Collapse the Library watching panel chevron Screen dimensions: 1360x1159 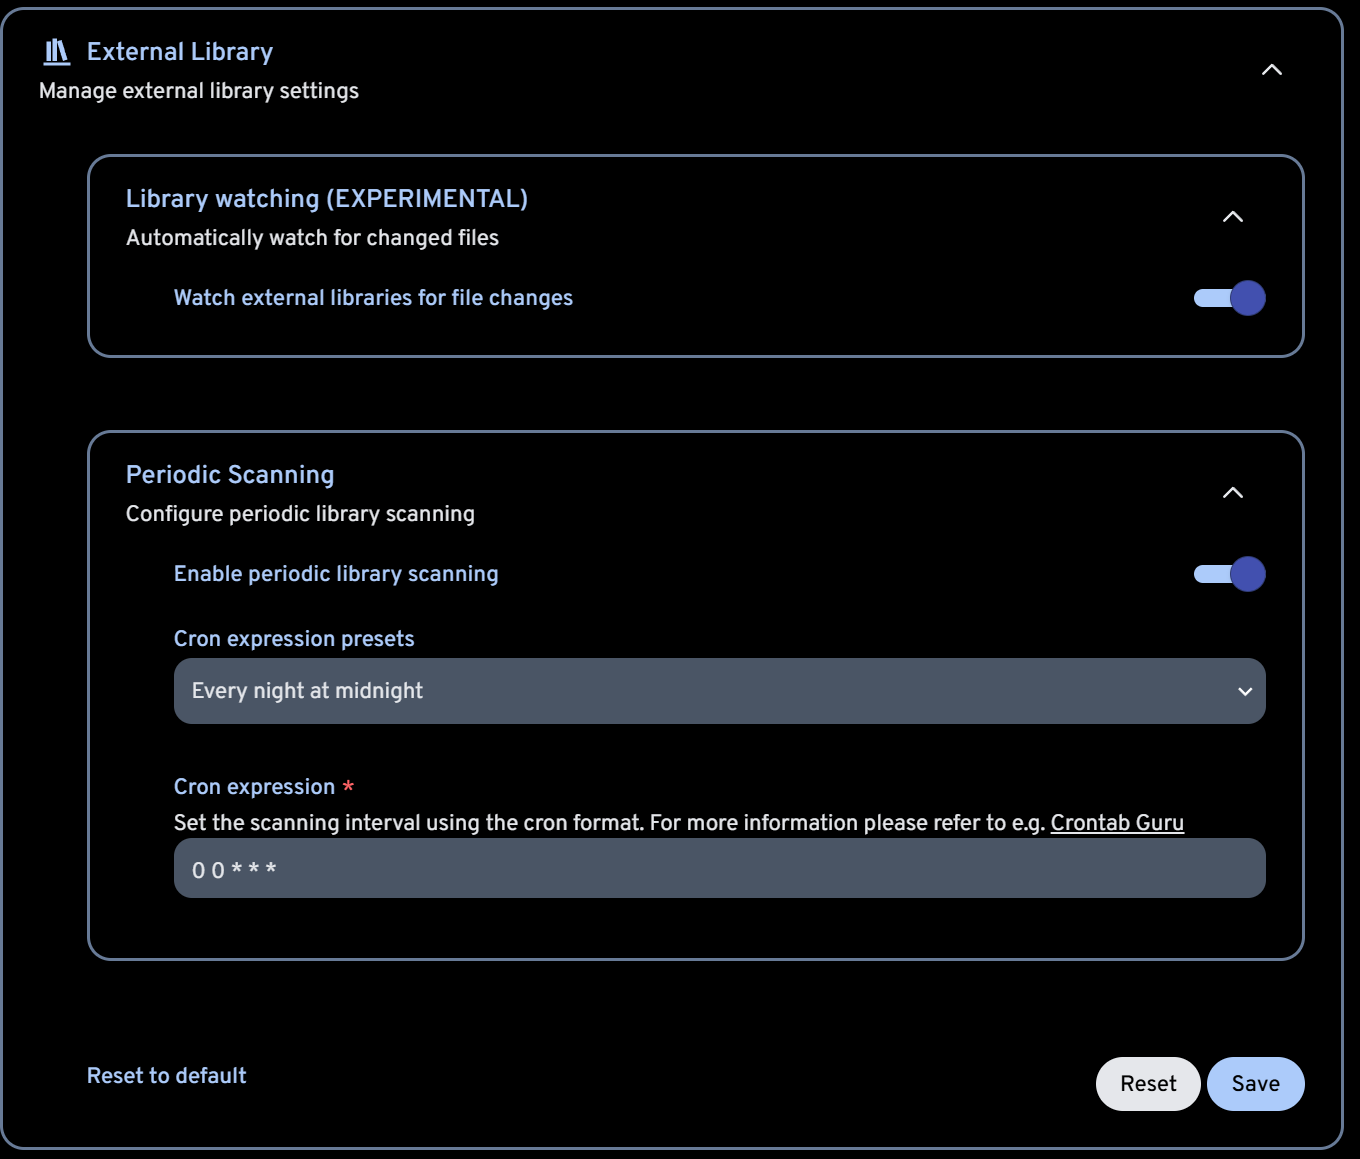(x=1232, y=217)
